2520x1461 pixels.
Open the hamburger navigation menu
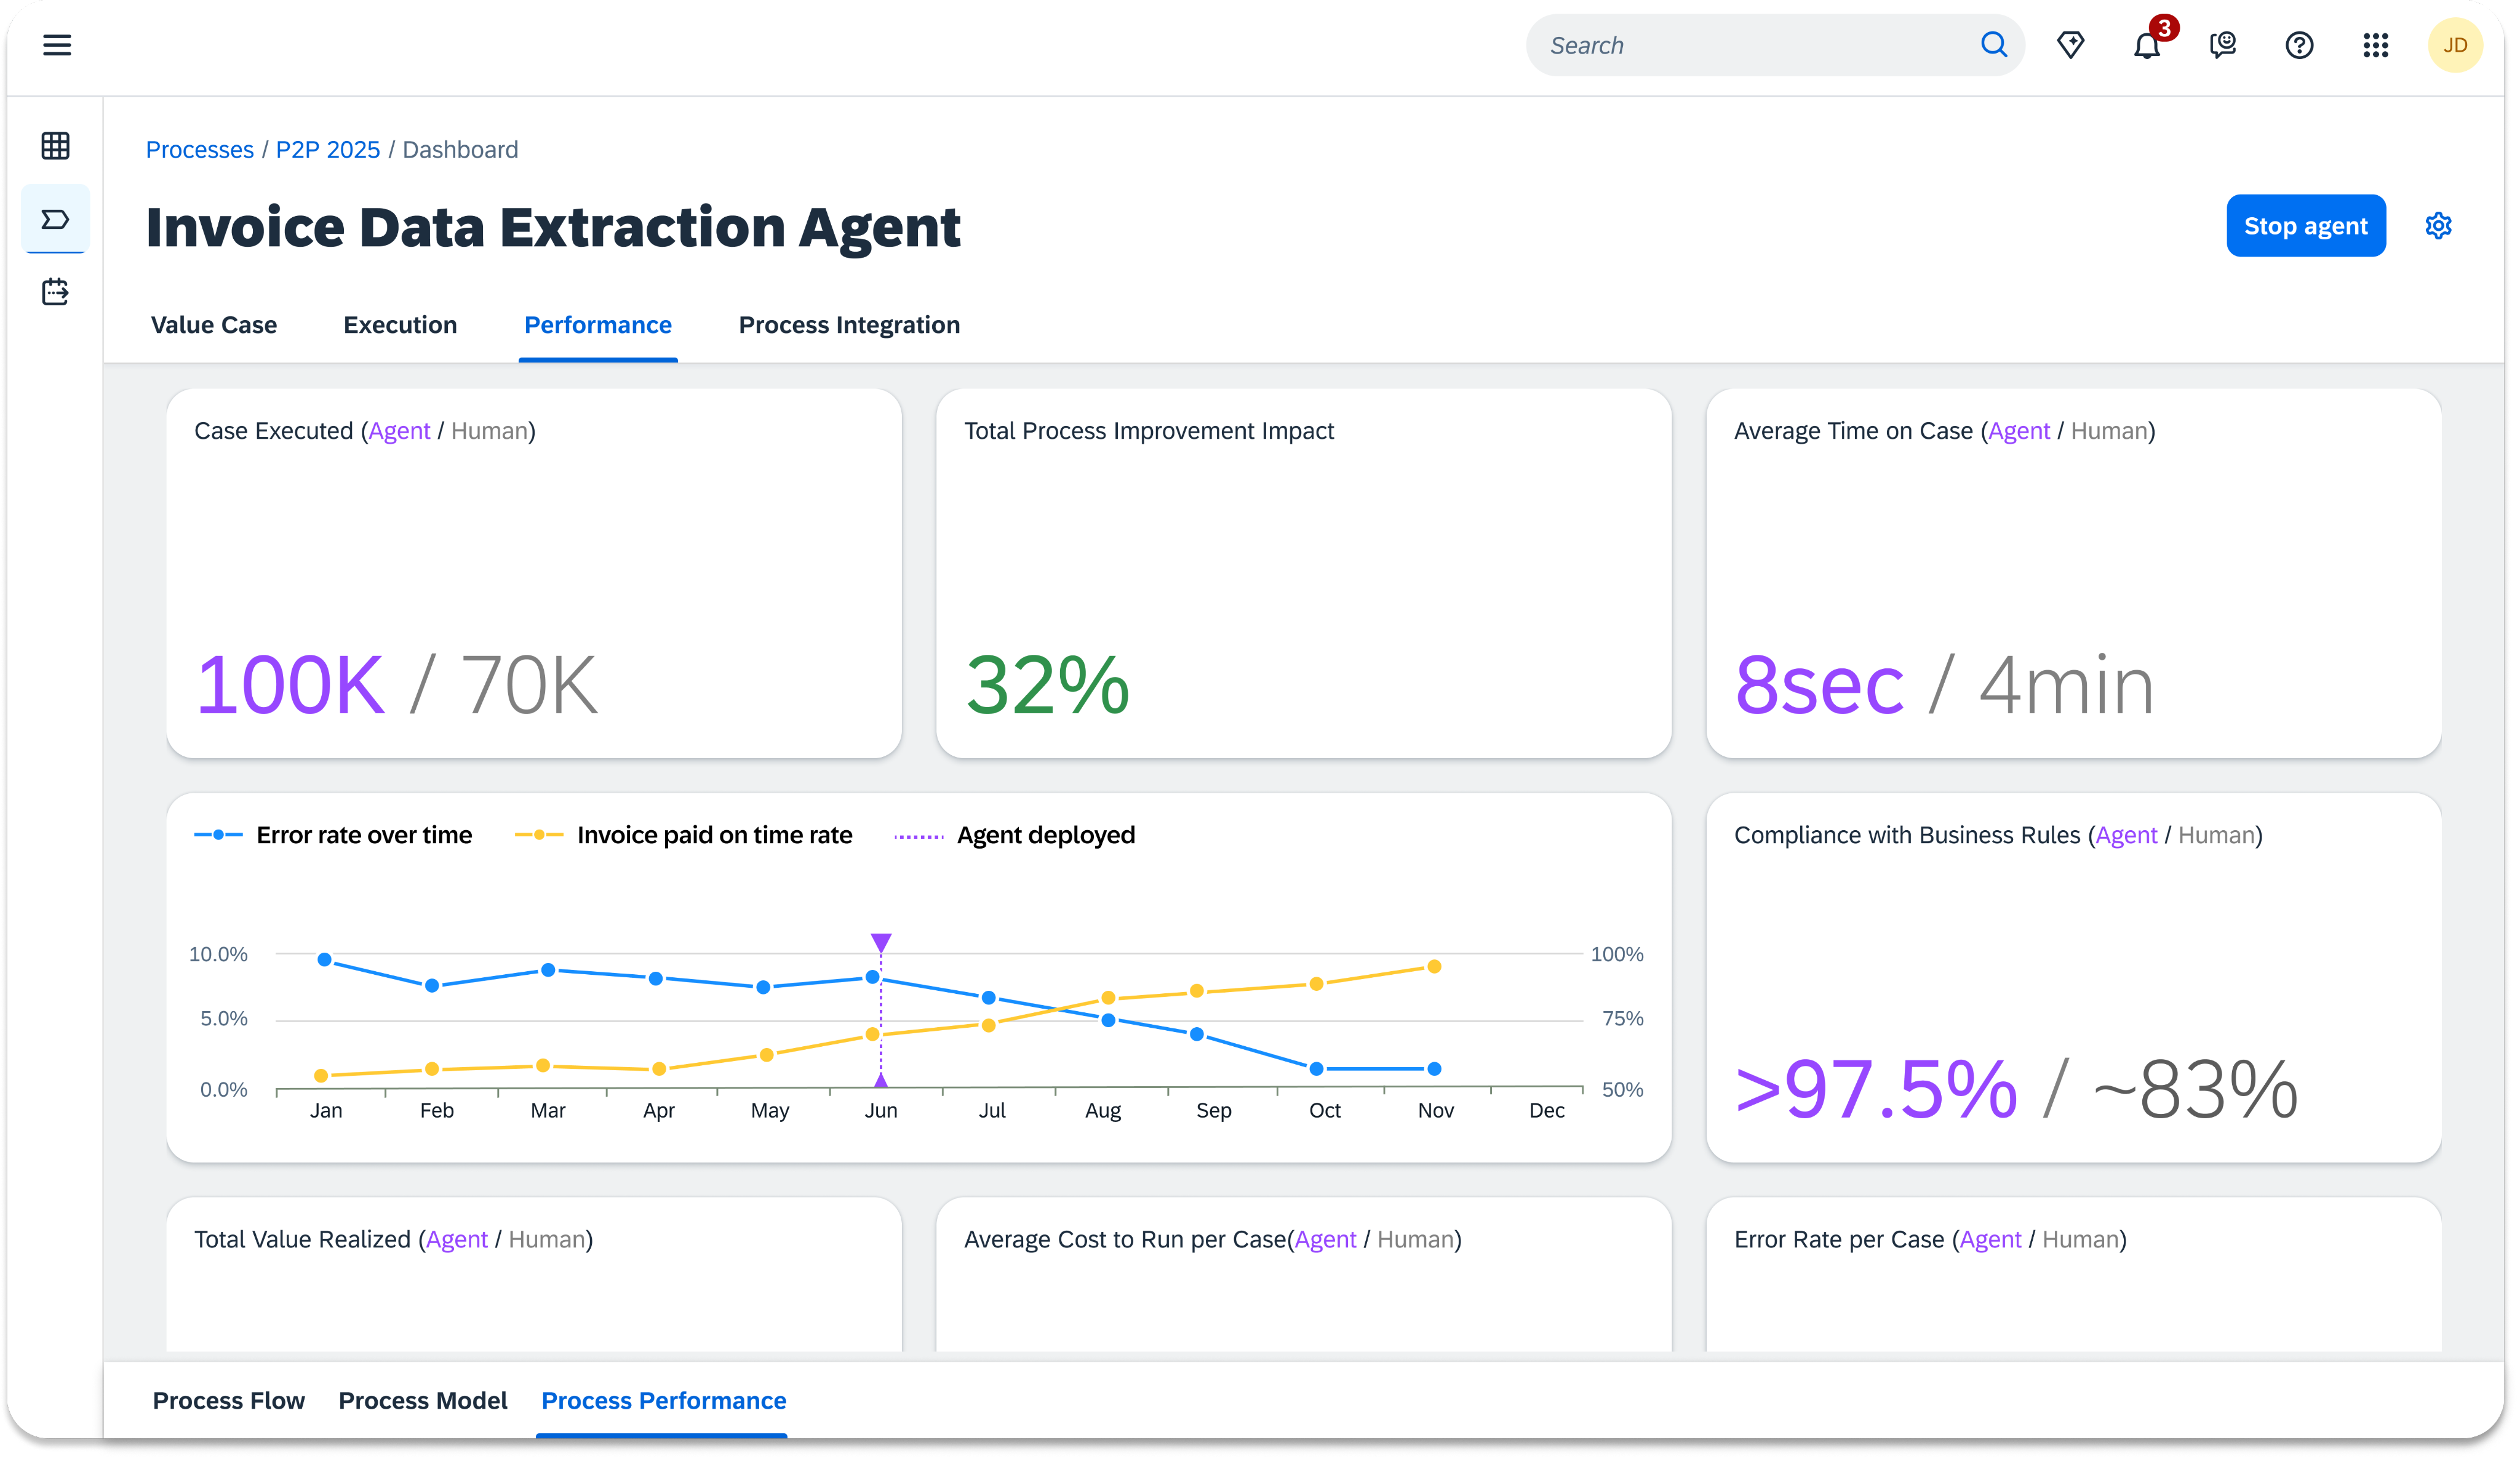click(x=57, y=45)
